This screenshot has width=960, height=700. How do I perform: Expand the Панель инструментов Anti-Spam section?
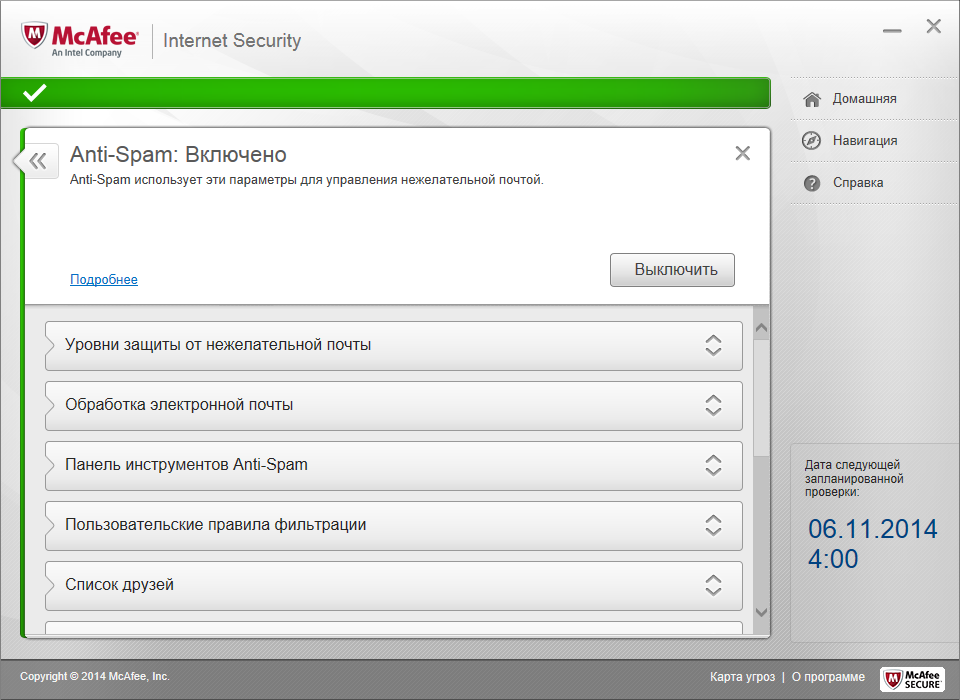pyautogui.click(x=713, y=465)
